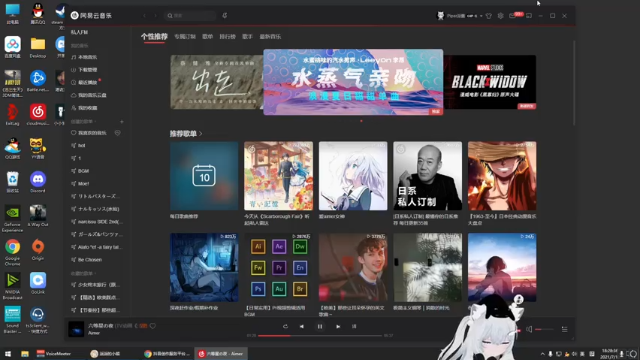The height and width of the screenshot is (360, 640).
Task: Switch to the 歌单 tab
Action: [207, 36]
